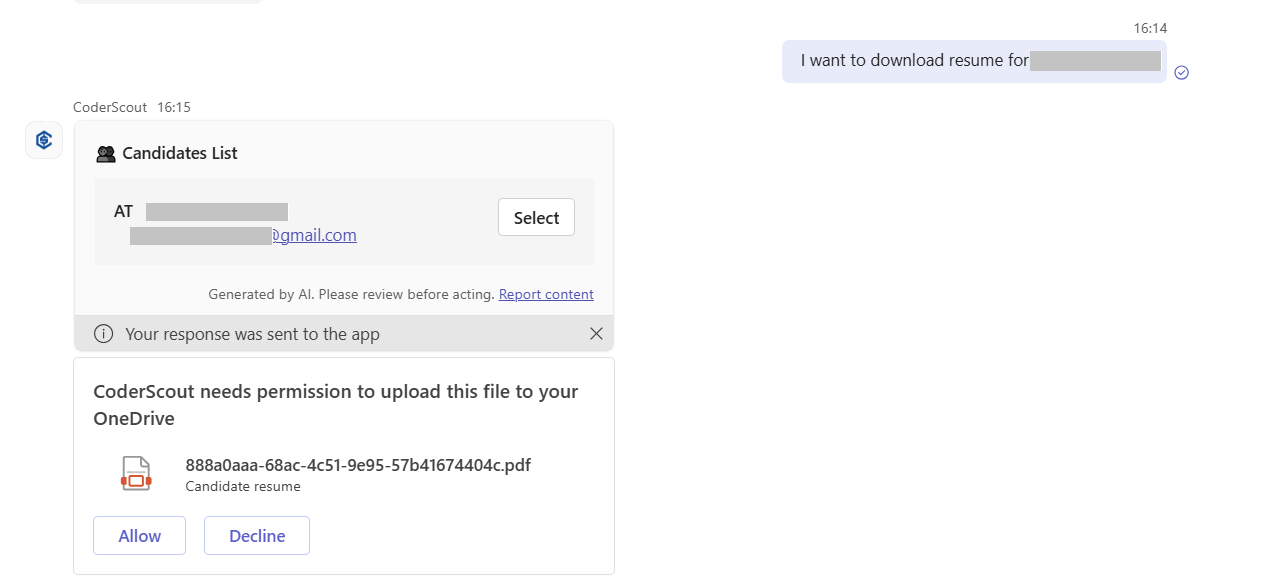1275x585 pixels.
Task: Open the Report content link
Action: (x=546, y=294)
